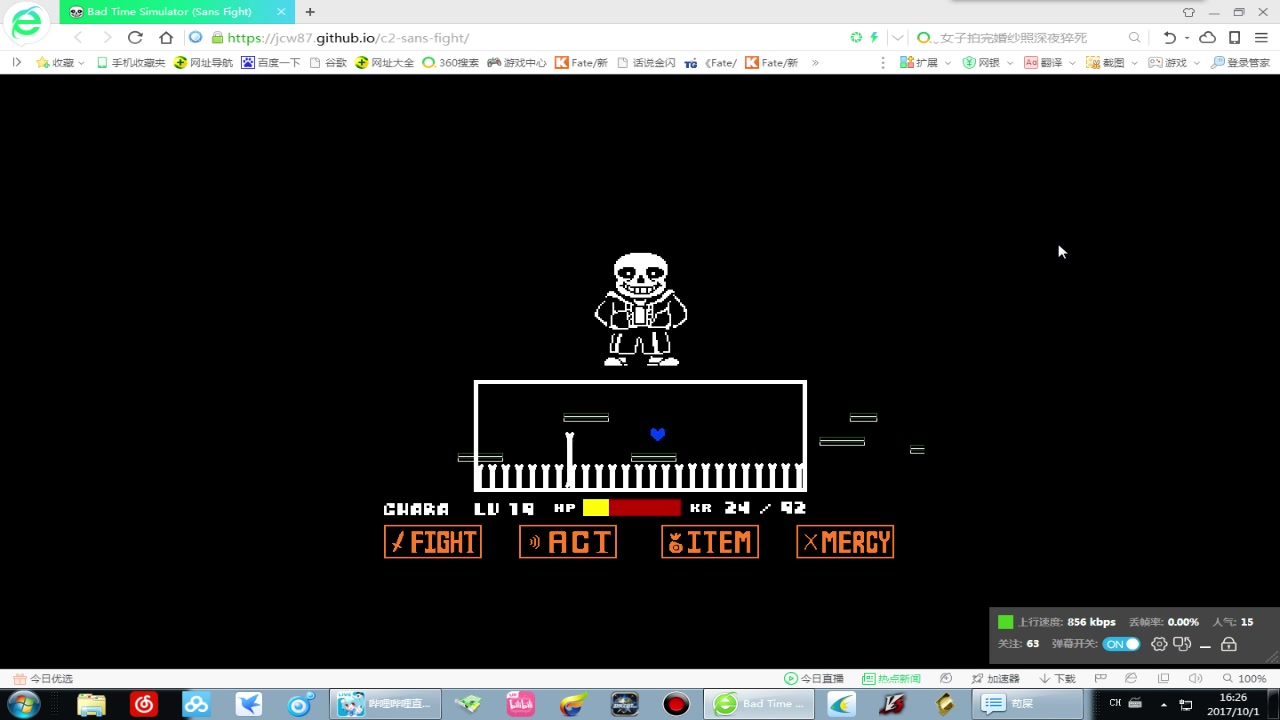Reload the page with the refresh icon
Screen dimensions: 1280x720
coord(135,38)
